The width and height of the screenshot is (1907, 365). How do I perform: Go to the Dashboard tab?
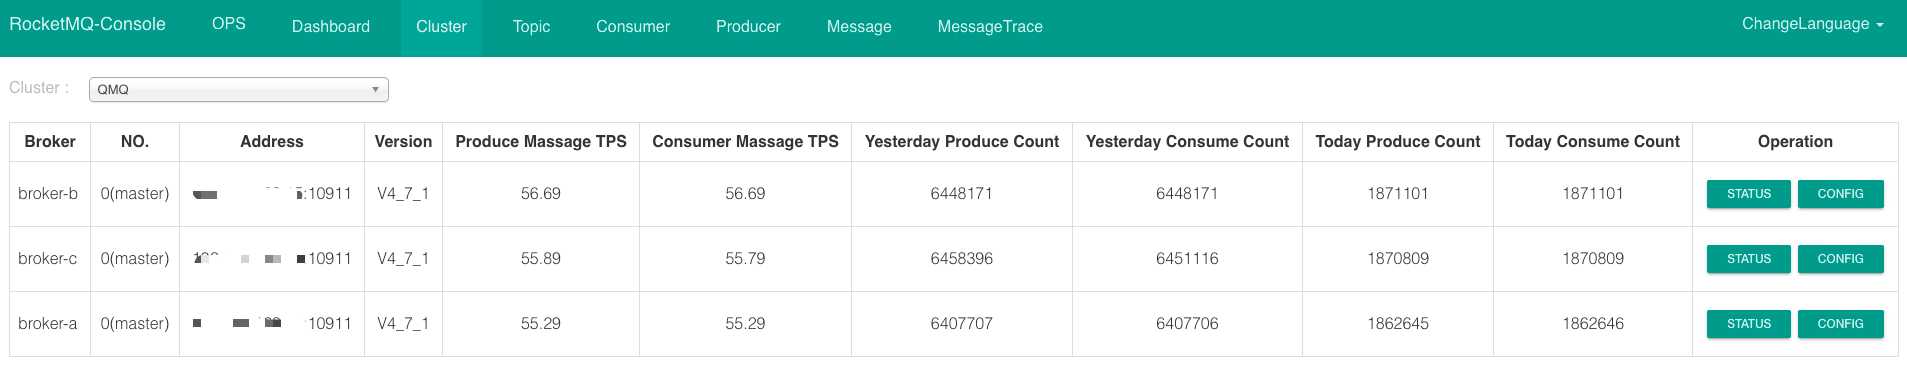[331, 27]
